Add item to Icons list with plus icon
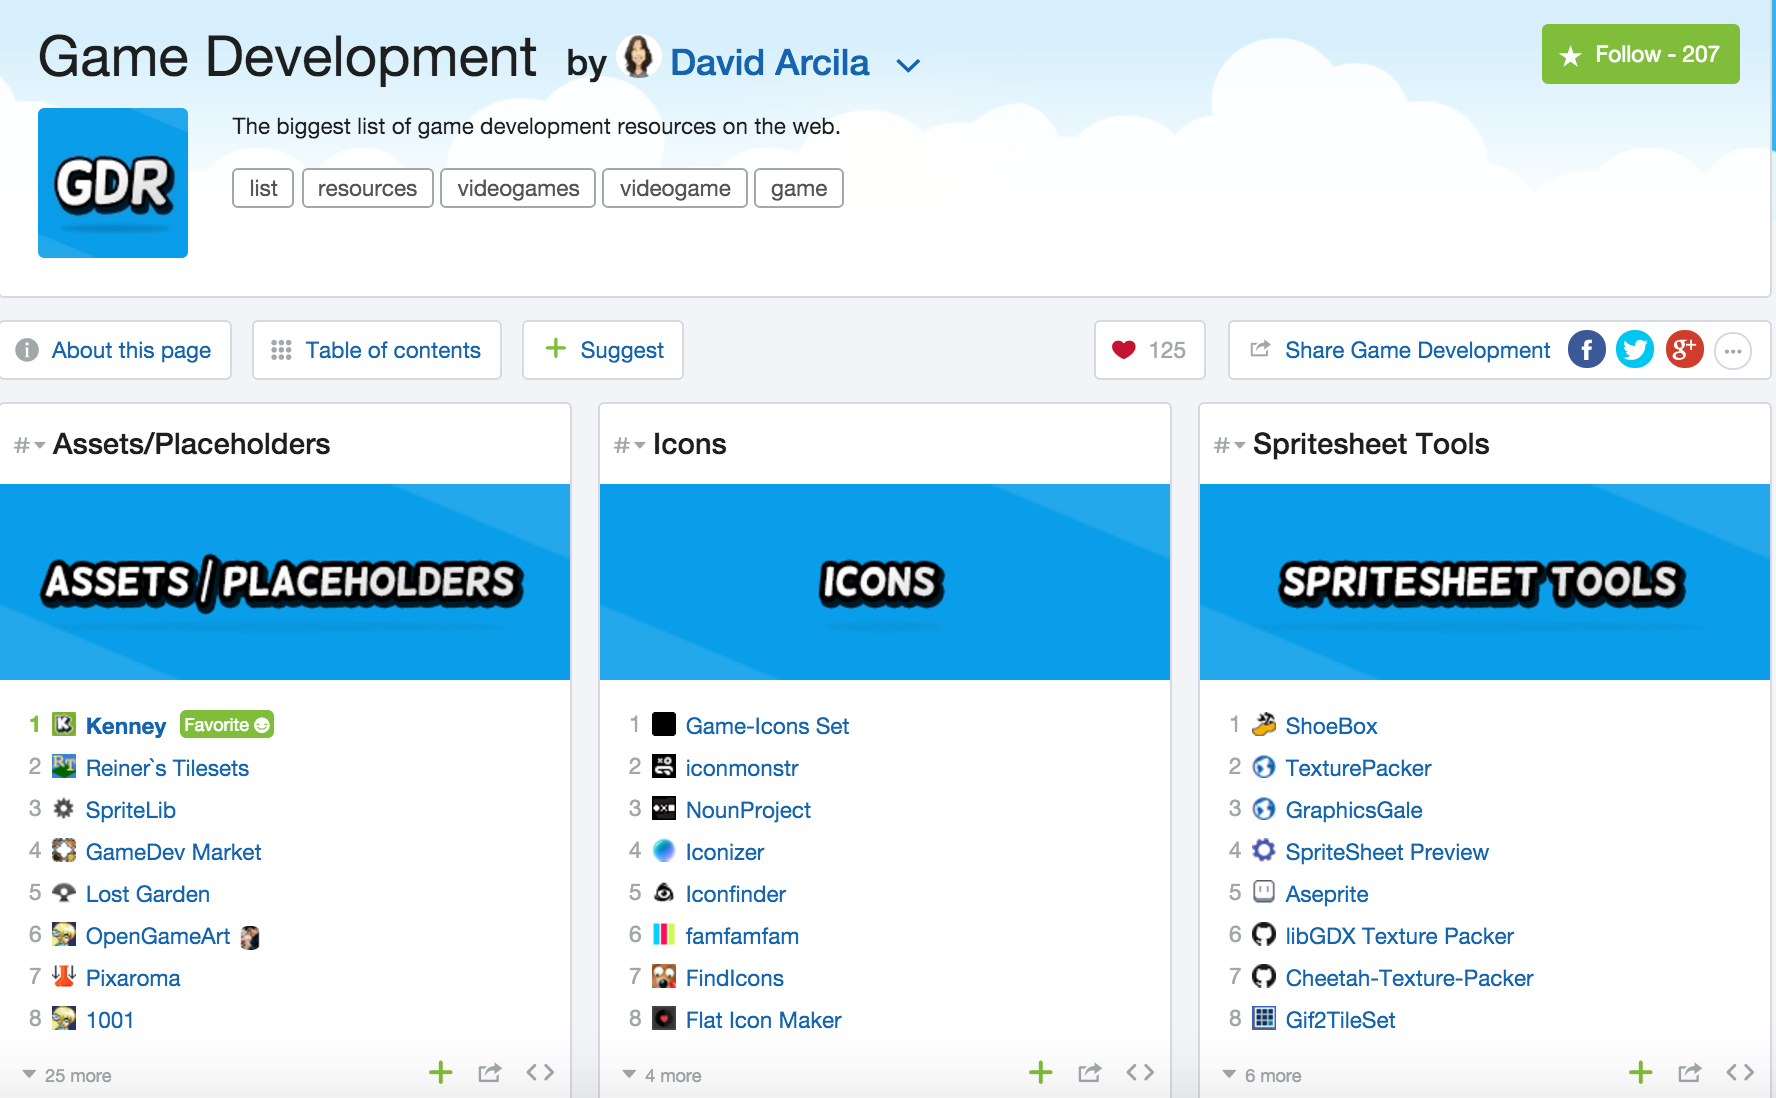This screenshot has height=1098, width=1776. tap(1041, 1073)
